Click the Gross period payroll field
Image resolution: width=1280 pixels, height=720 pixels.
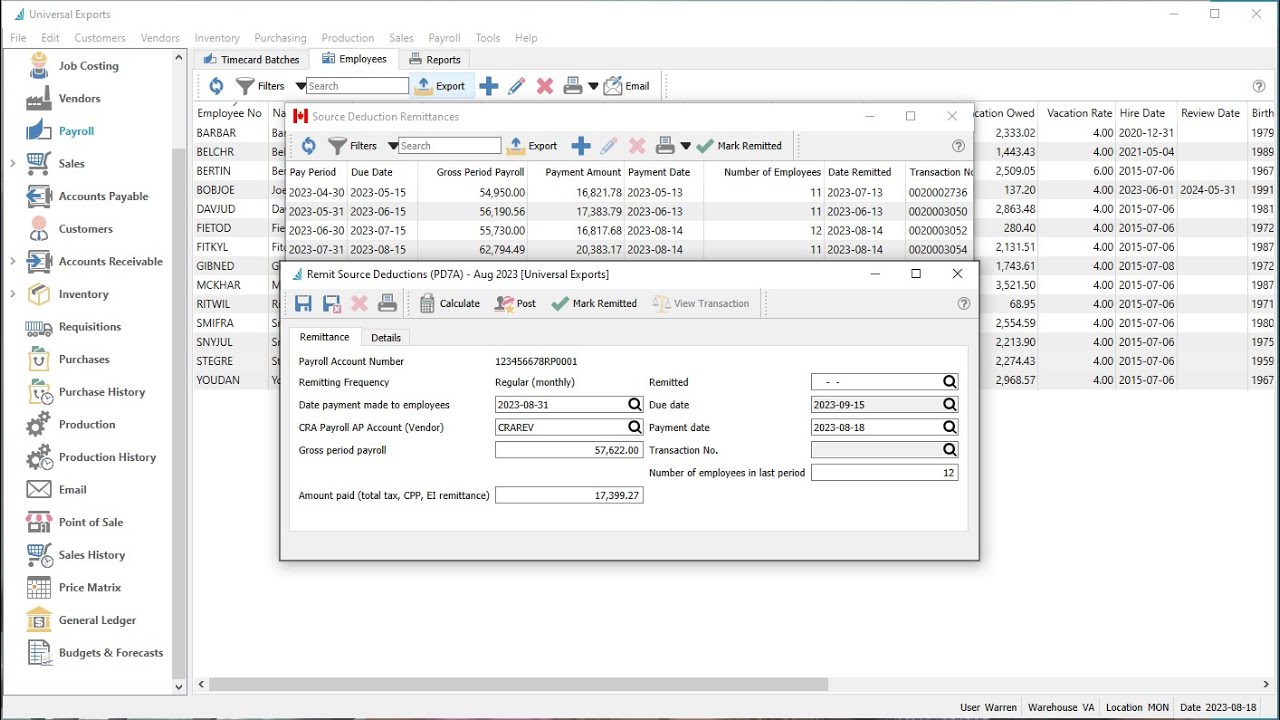point(569,450)
